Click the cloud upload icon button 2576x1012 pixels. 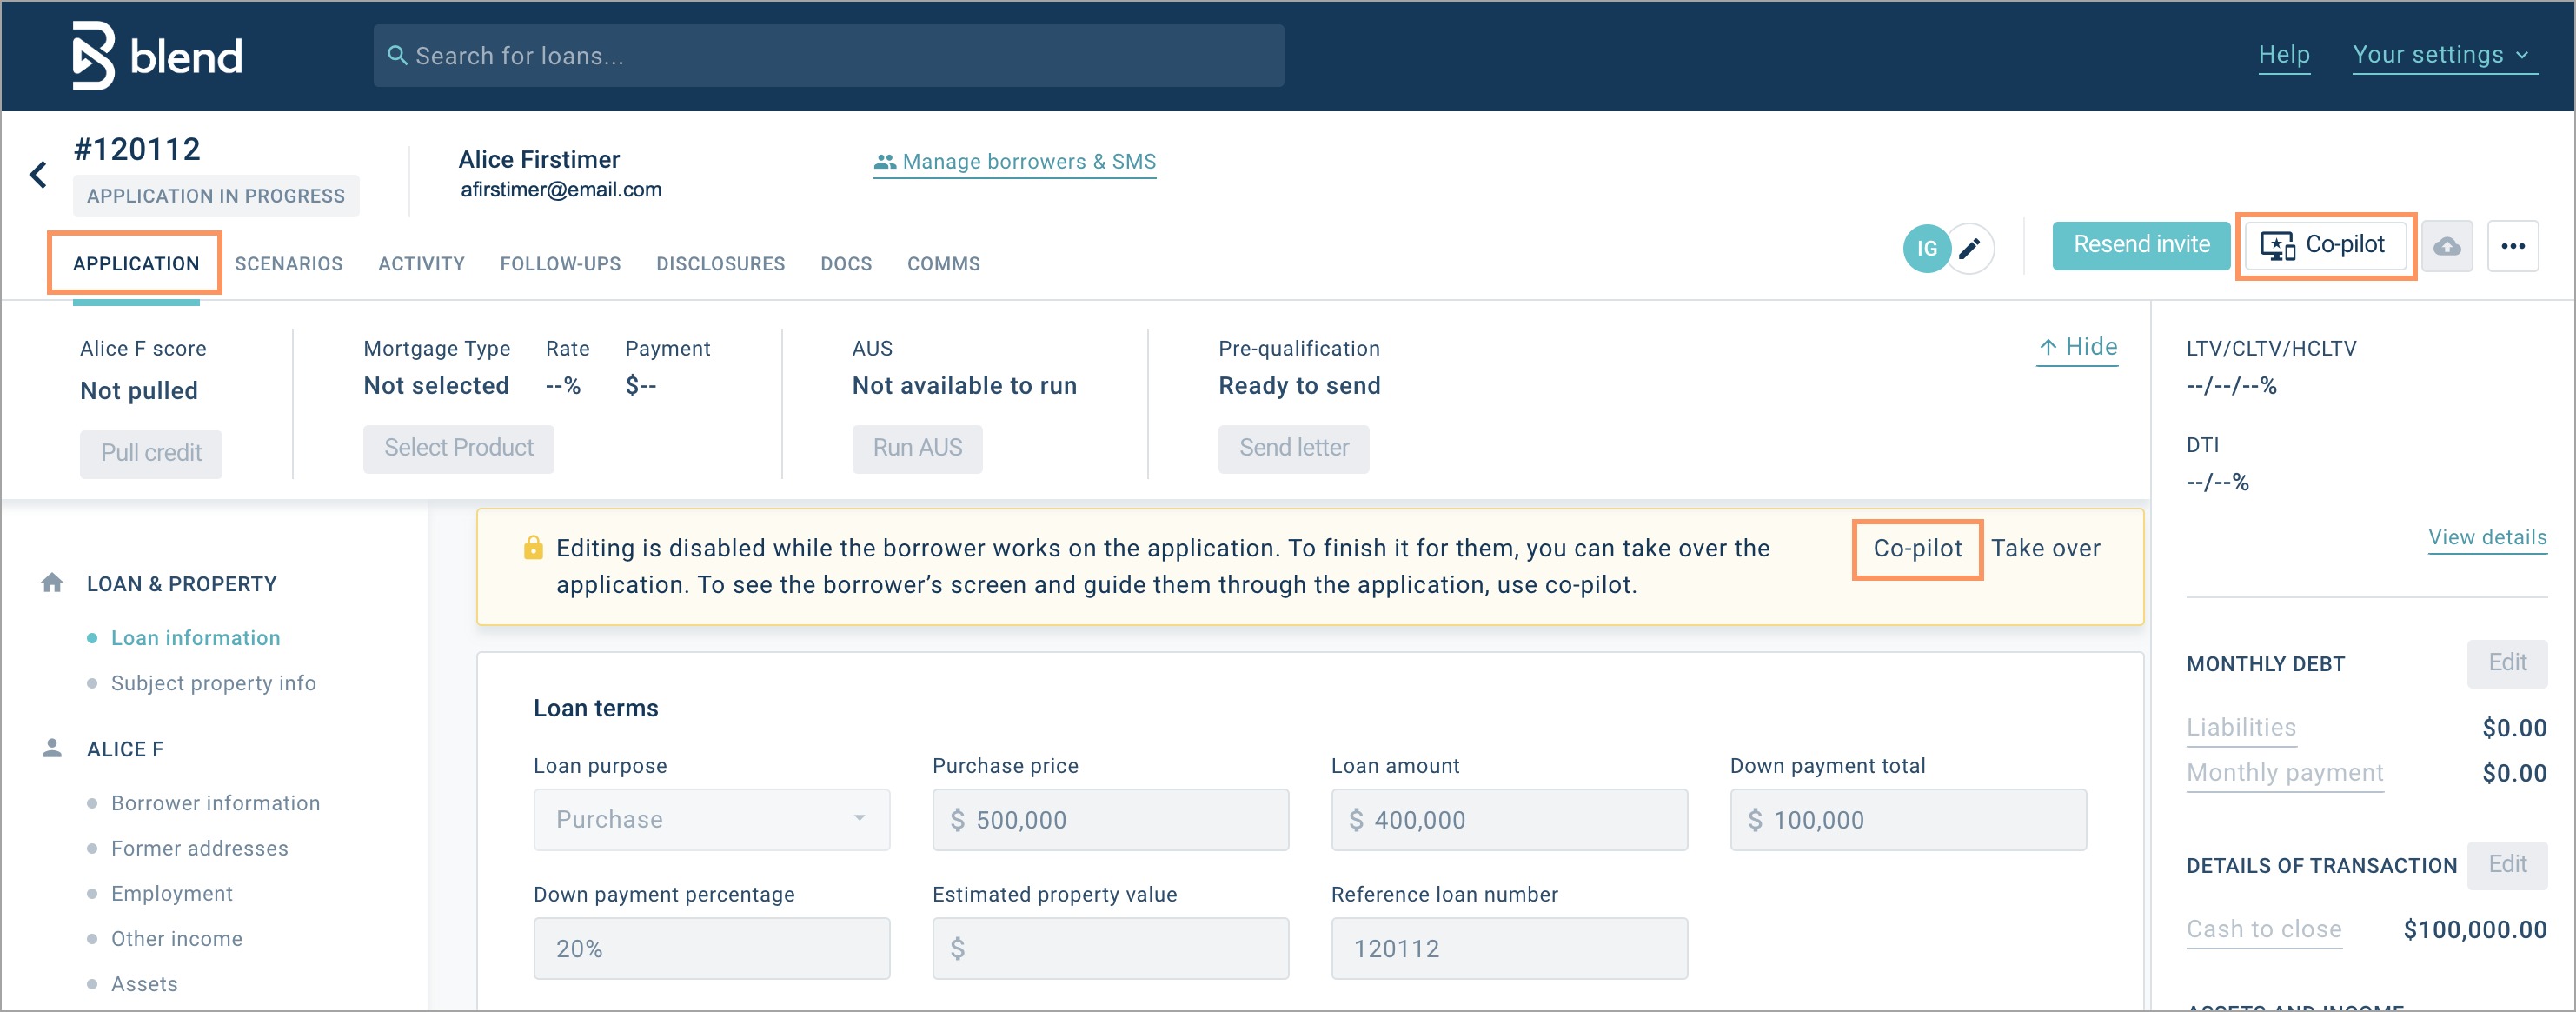pyautogui.click(x=2446, y=246)
